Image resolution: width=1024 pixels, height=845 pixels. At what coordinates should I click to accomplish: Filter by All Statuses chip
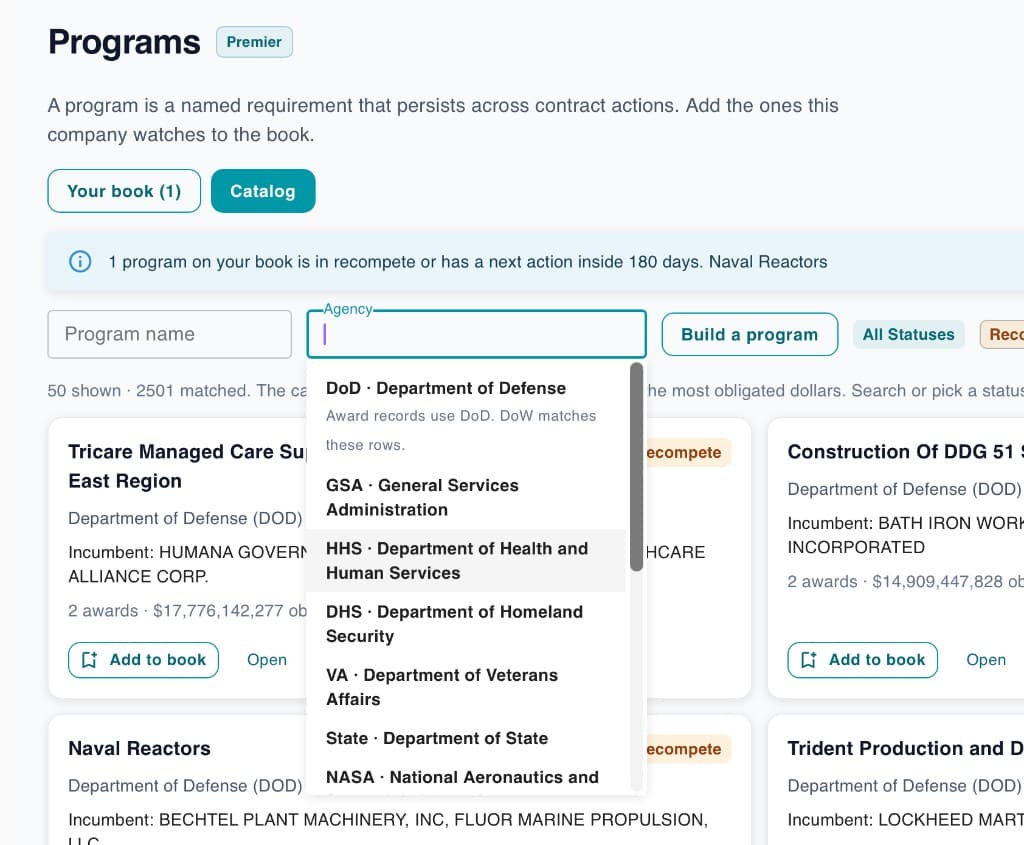point(908,334)
